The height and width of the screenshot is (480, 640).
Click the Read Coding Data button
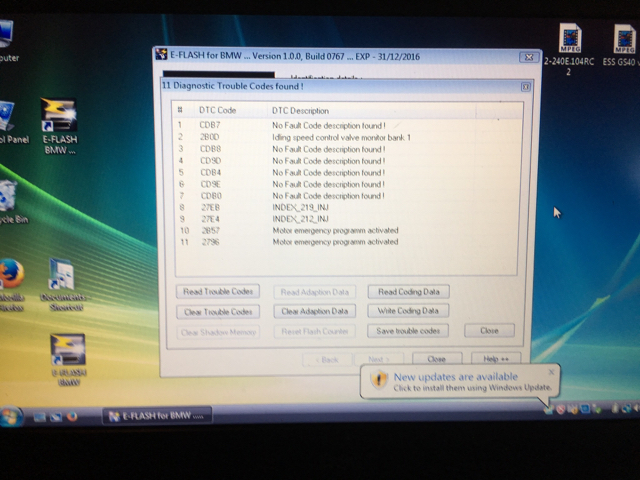pos(409,292)
